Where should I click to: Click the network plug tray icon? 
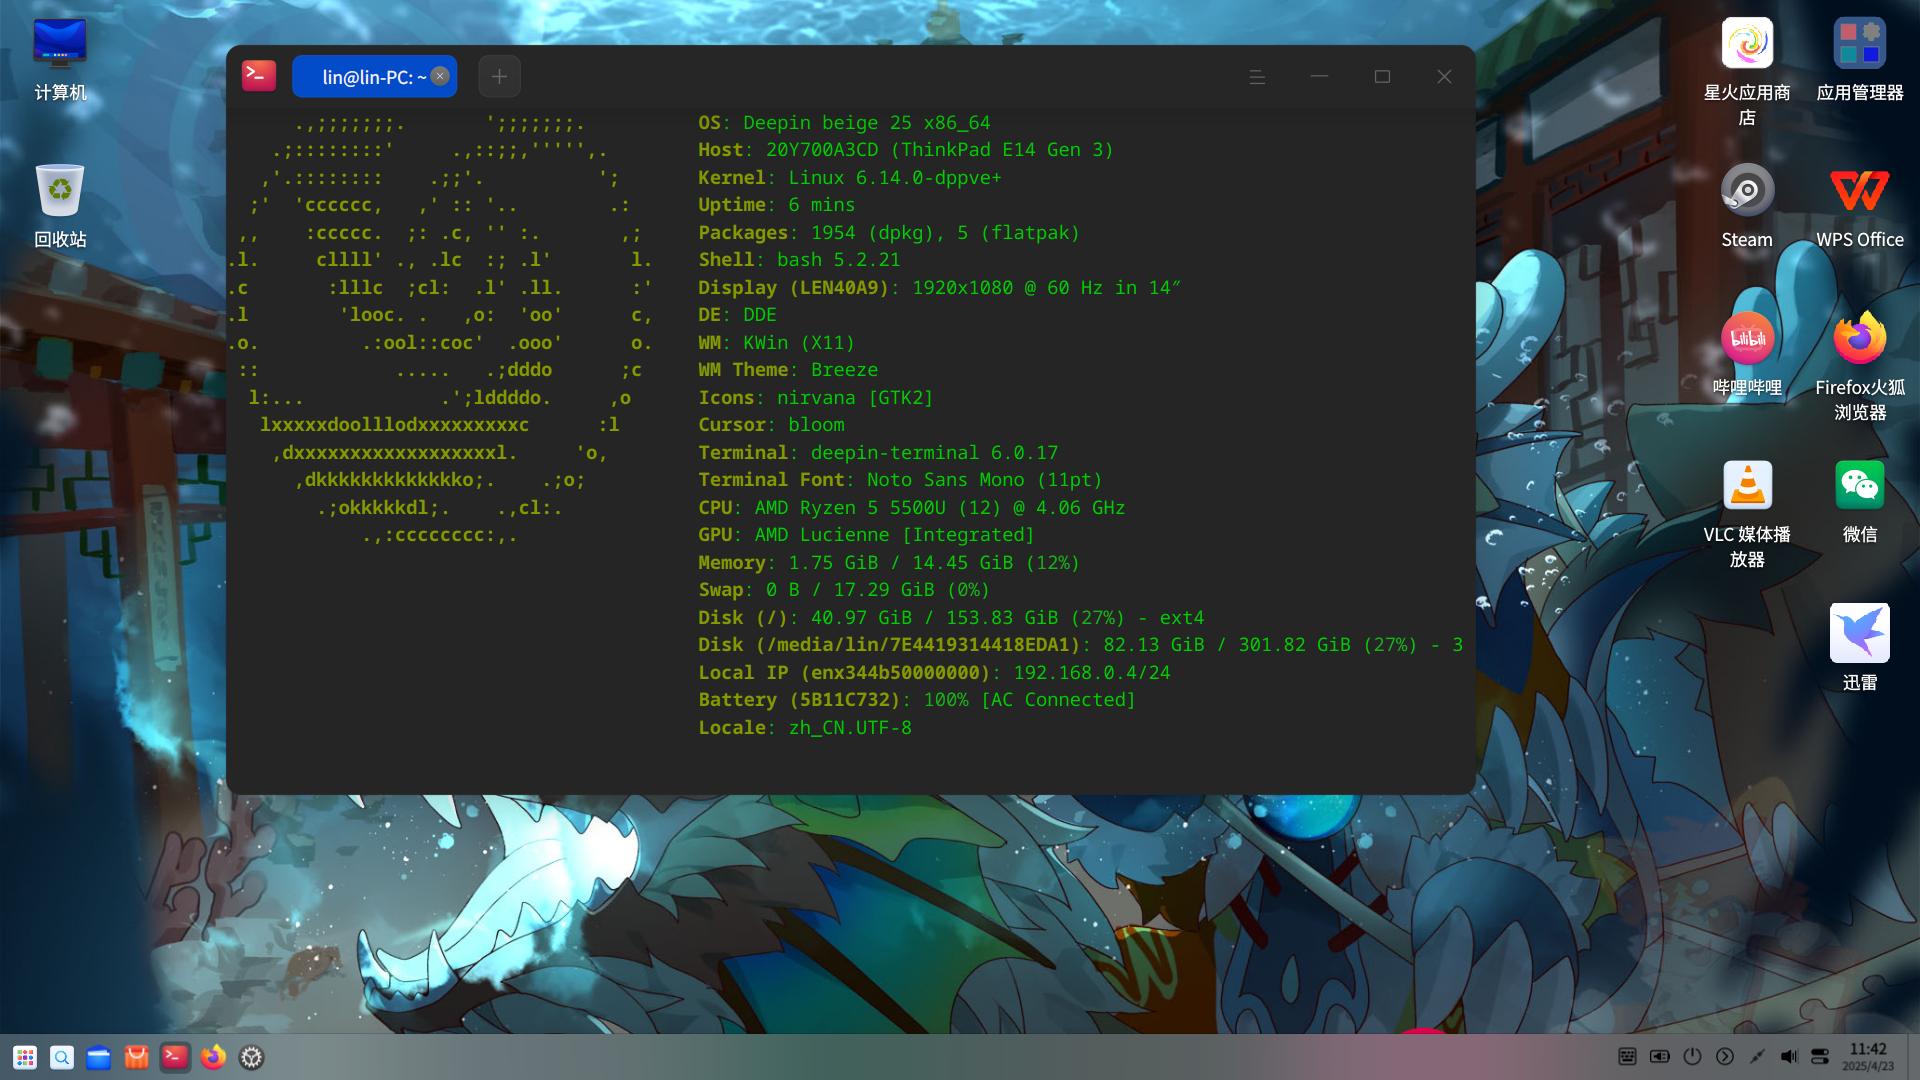[1757, 1056]
